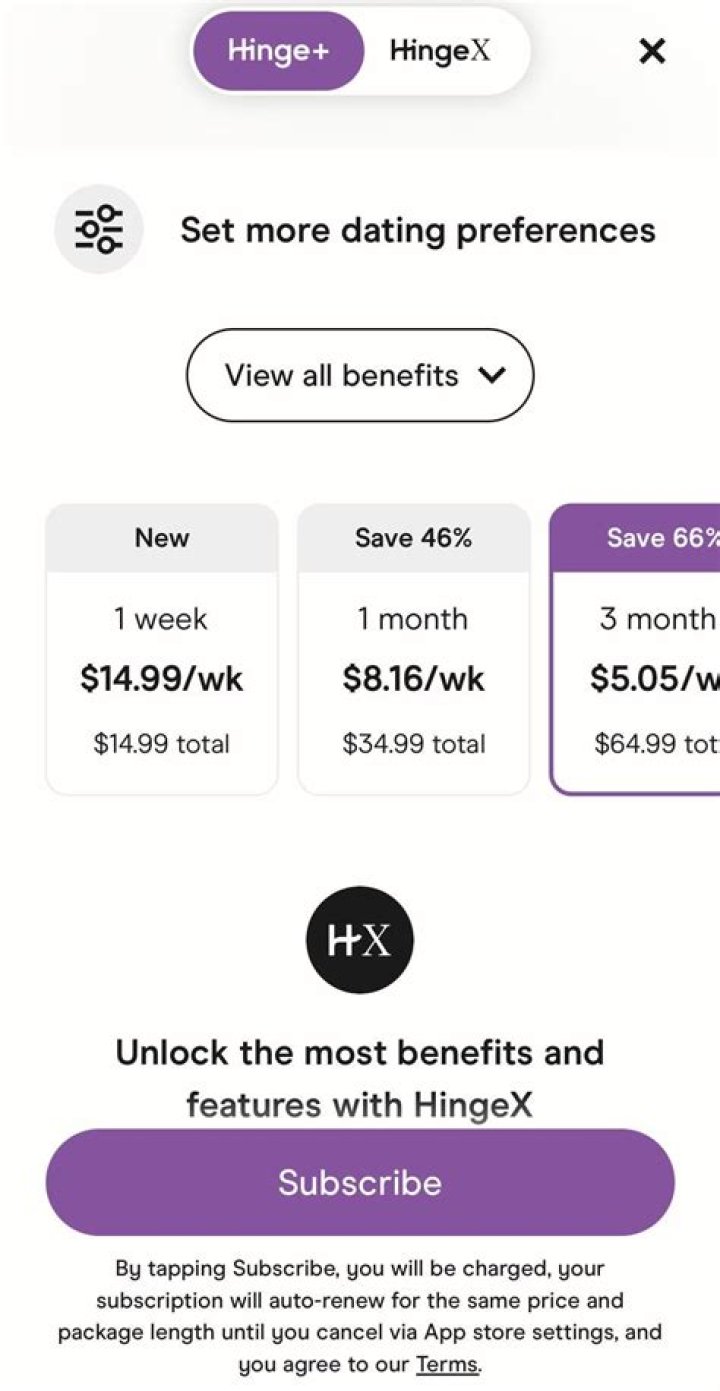Viewport: 720px width, 1391px height.
Task: Collapse the benefits list via the dropdown pill
Action: pyautogui.click(x=360, y=376)
